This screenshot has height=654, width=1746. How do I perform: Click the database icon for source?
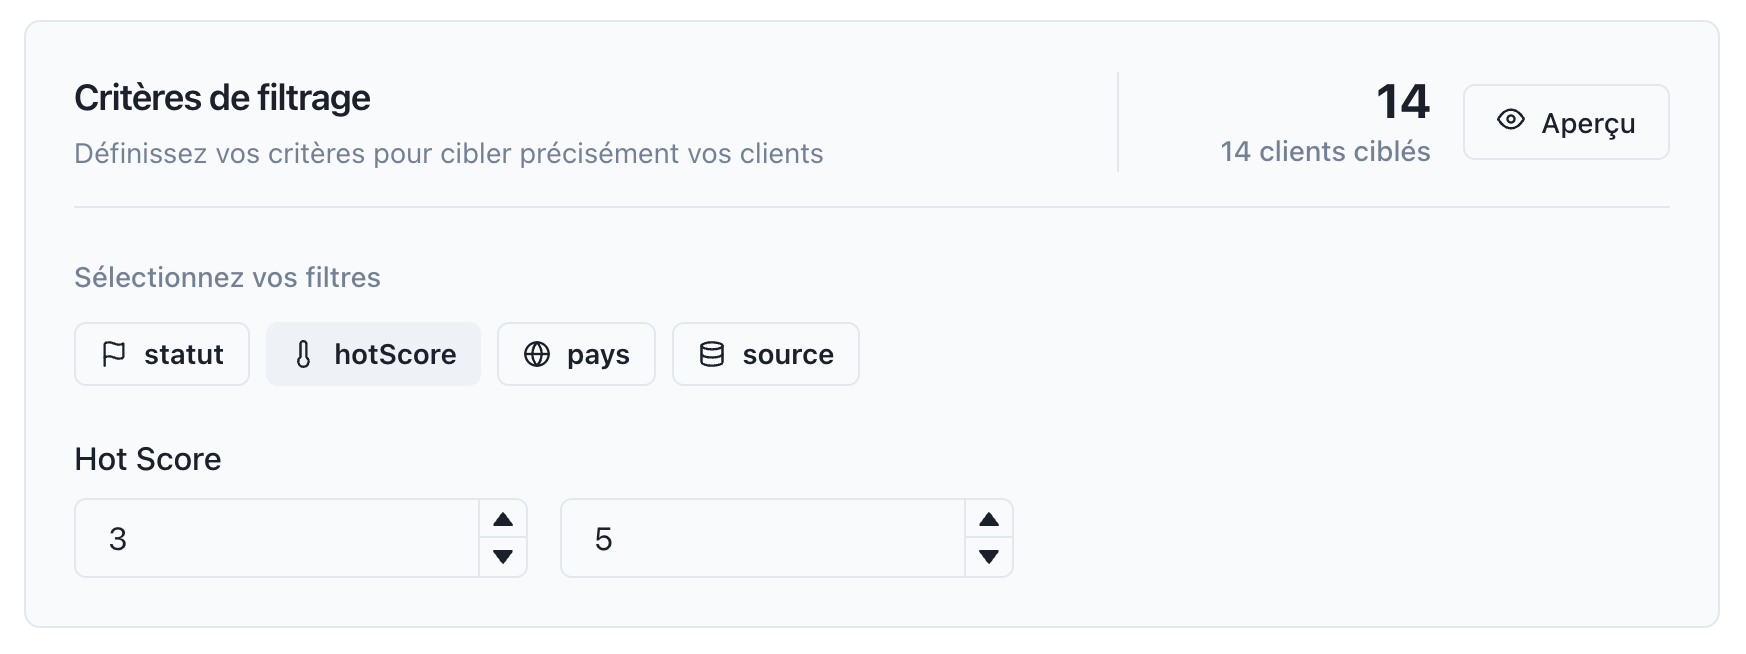[712, 354]
